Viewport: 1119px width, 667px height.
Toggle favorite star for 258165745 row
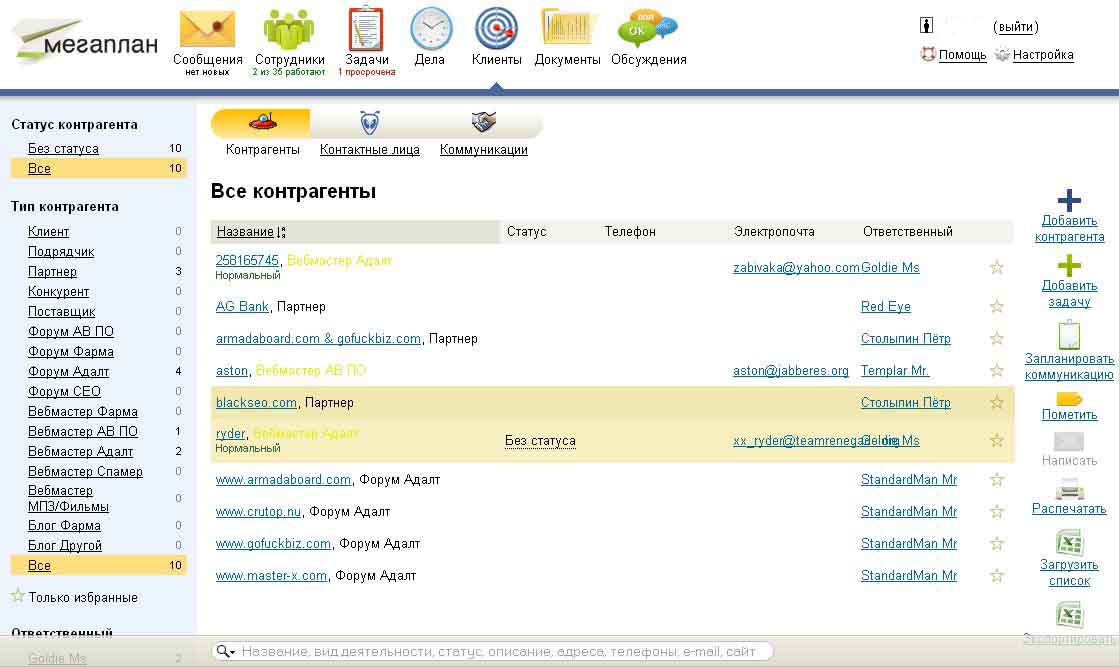pyautogui.click(x=997, y=268)
